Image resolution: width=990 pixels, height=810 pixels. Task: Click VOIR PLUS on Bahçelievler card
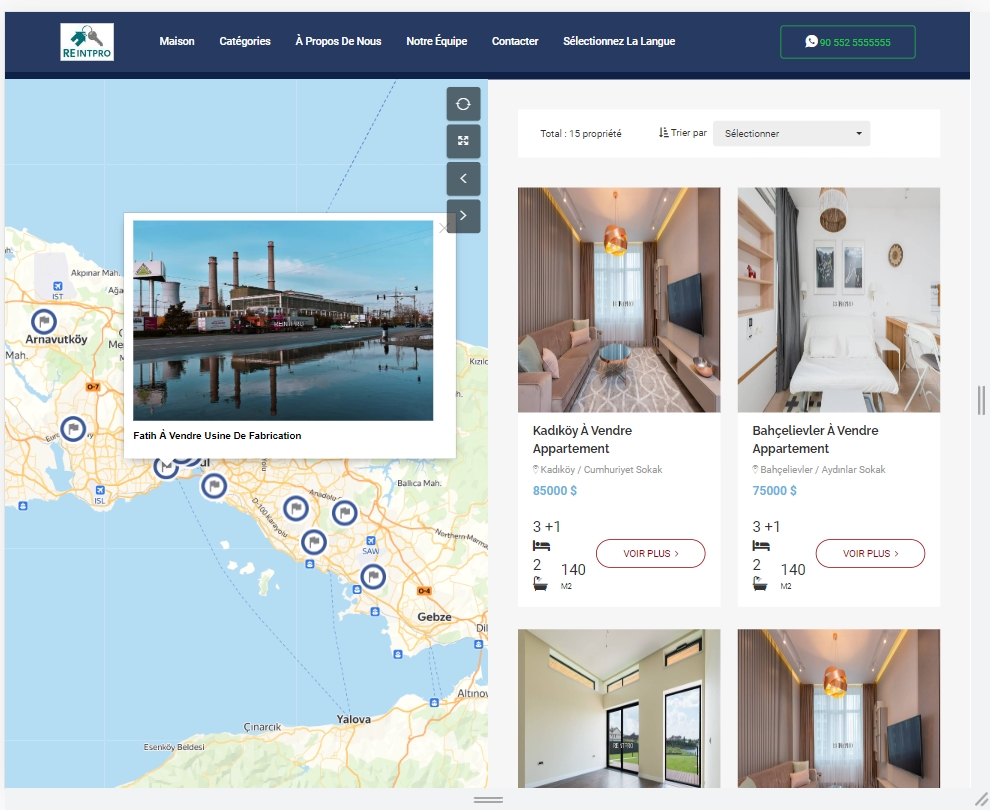[x=870, y=554]
